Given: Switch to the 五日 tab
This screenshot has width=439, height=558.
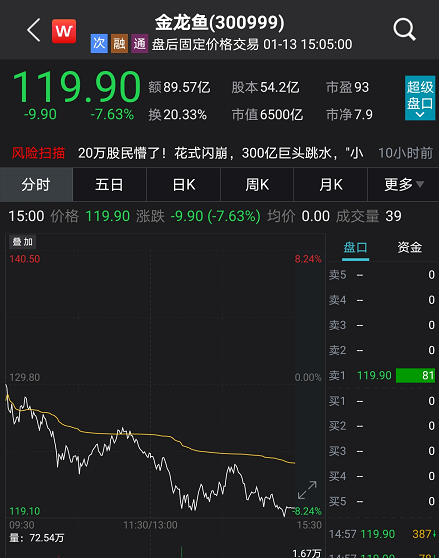Looking at the screenshot, I should coord(110,185).
